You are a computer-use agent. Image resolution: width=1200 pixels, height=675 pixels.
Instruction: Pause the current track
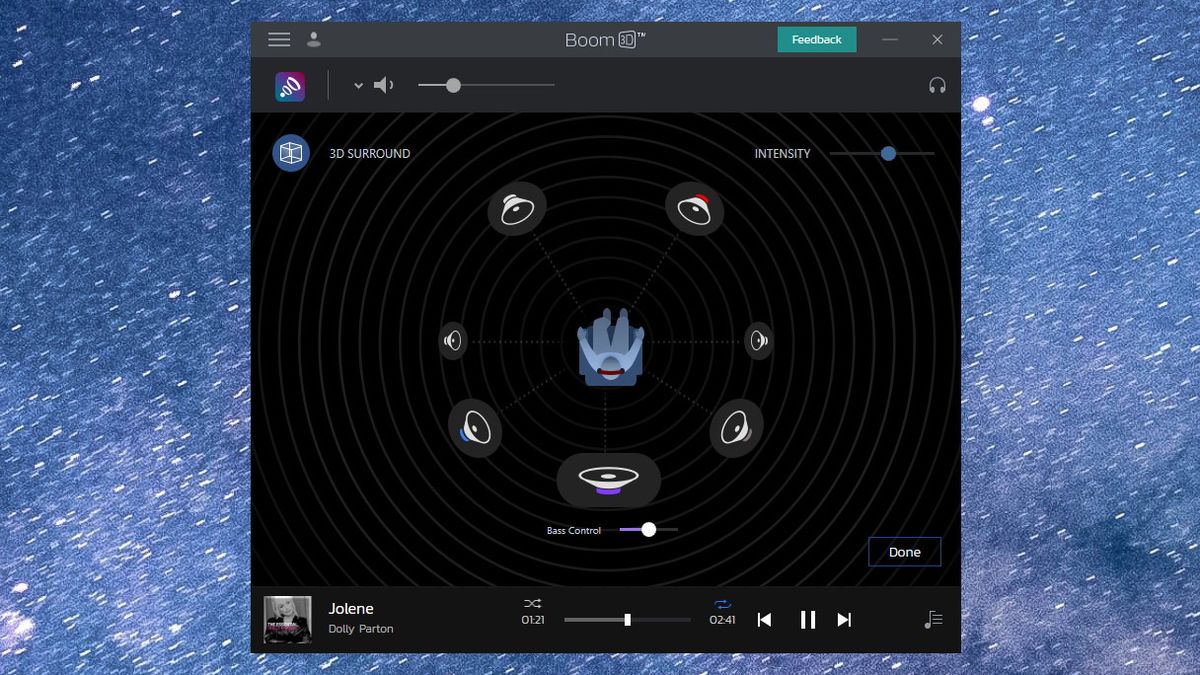coord(808,619)
